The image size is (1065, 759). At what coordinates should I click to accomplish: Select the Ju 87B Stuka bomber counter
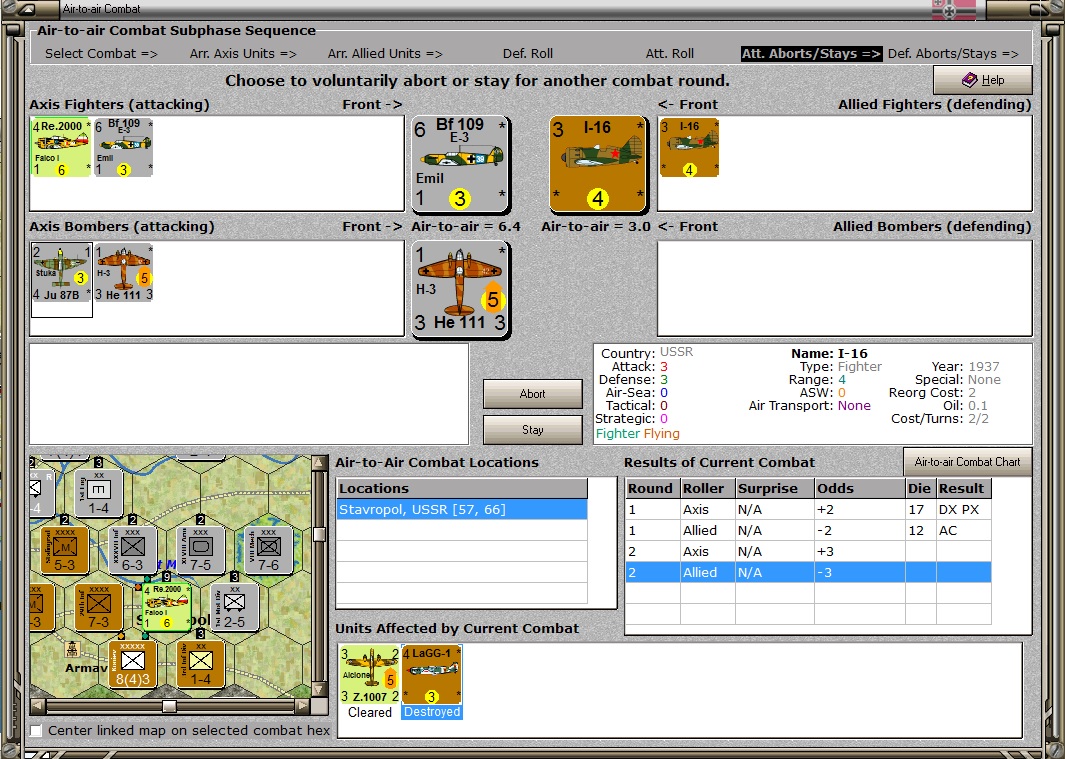coord(61,272)
